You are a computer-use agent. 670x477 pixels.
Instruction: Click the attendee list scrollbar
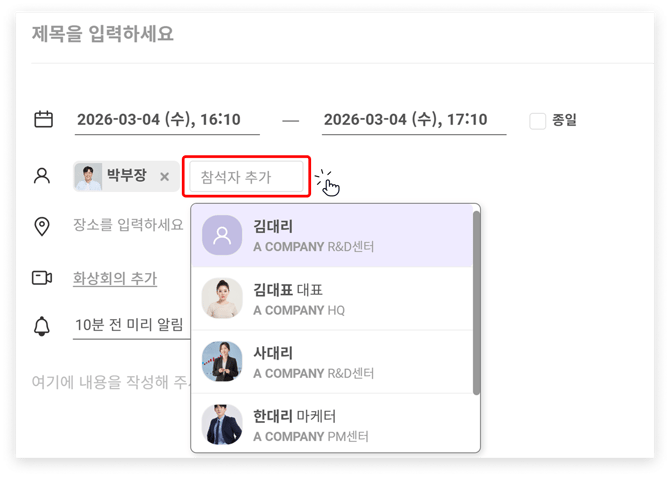(476, 300)
